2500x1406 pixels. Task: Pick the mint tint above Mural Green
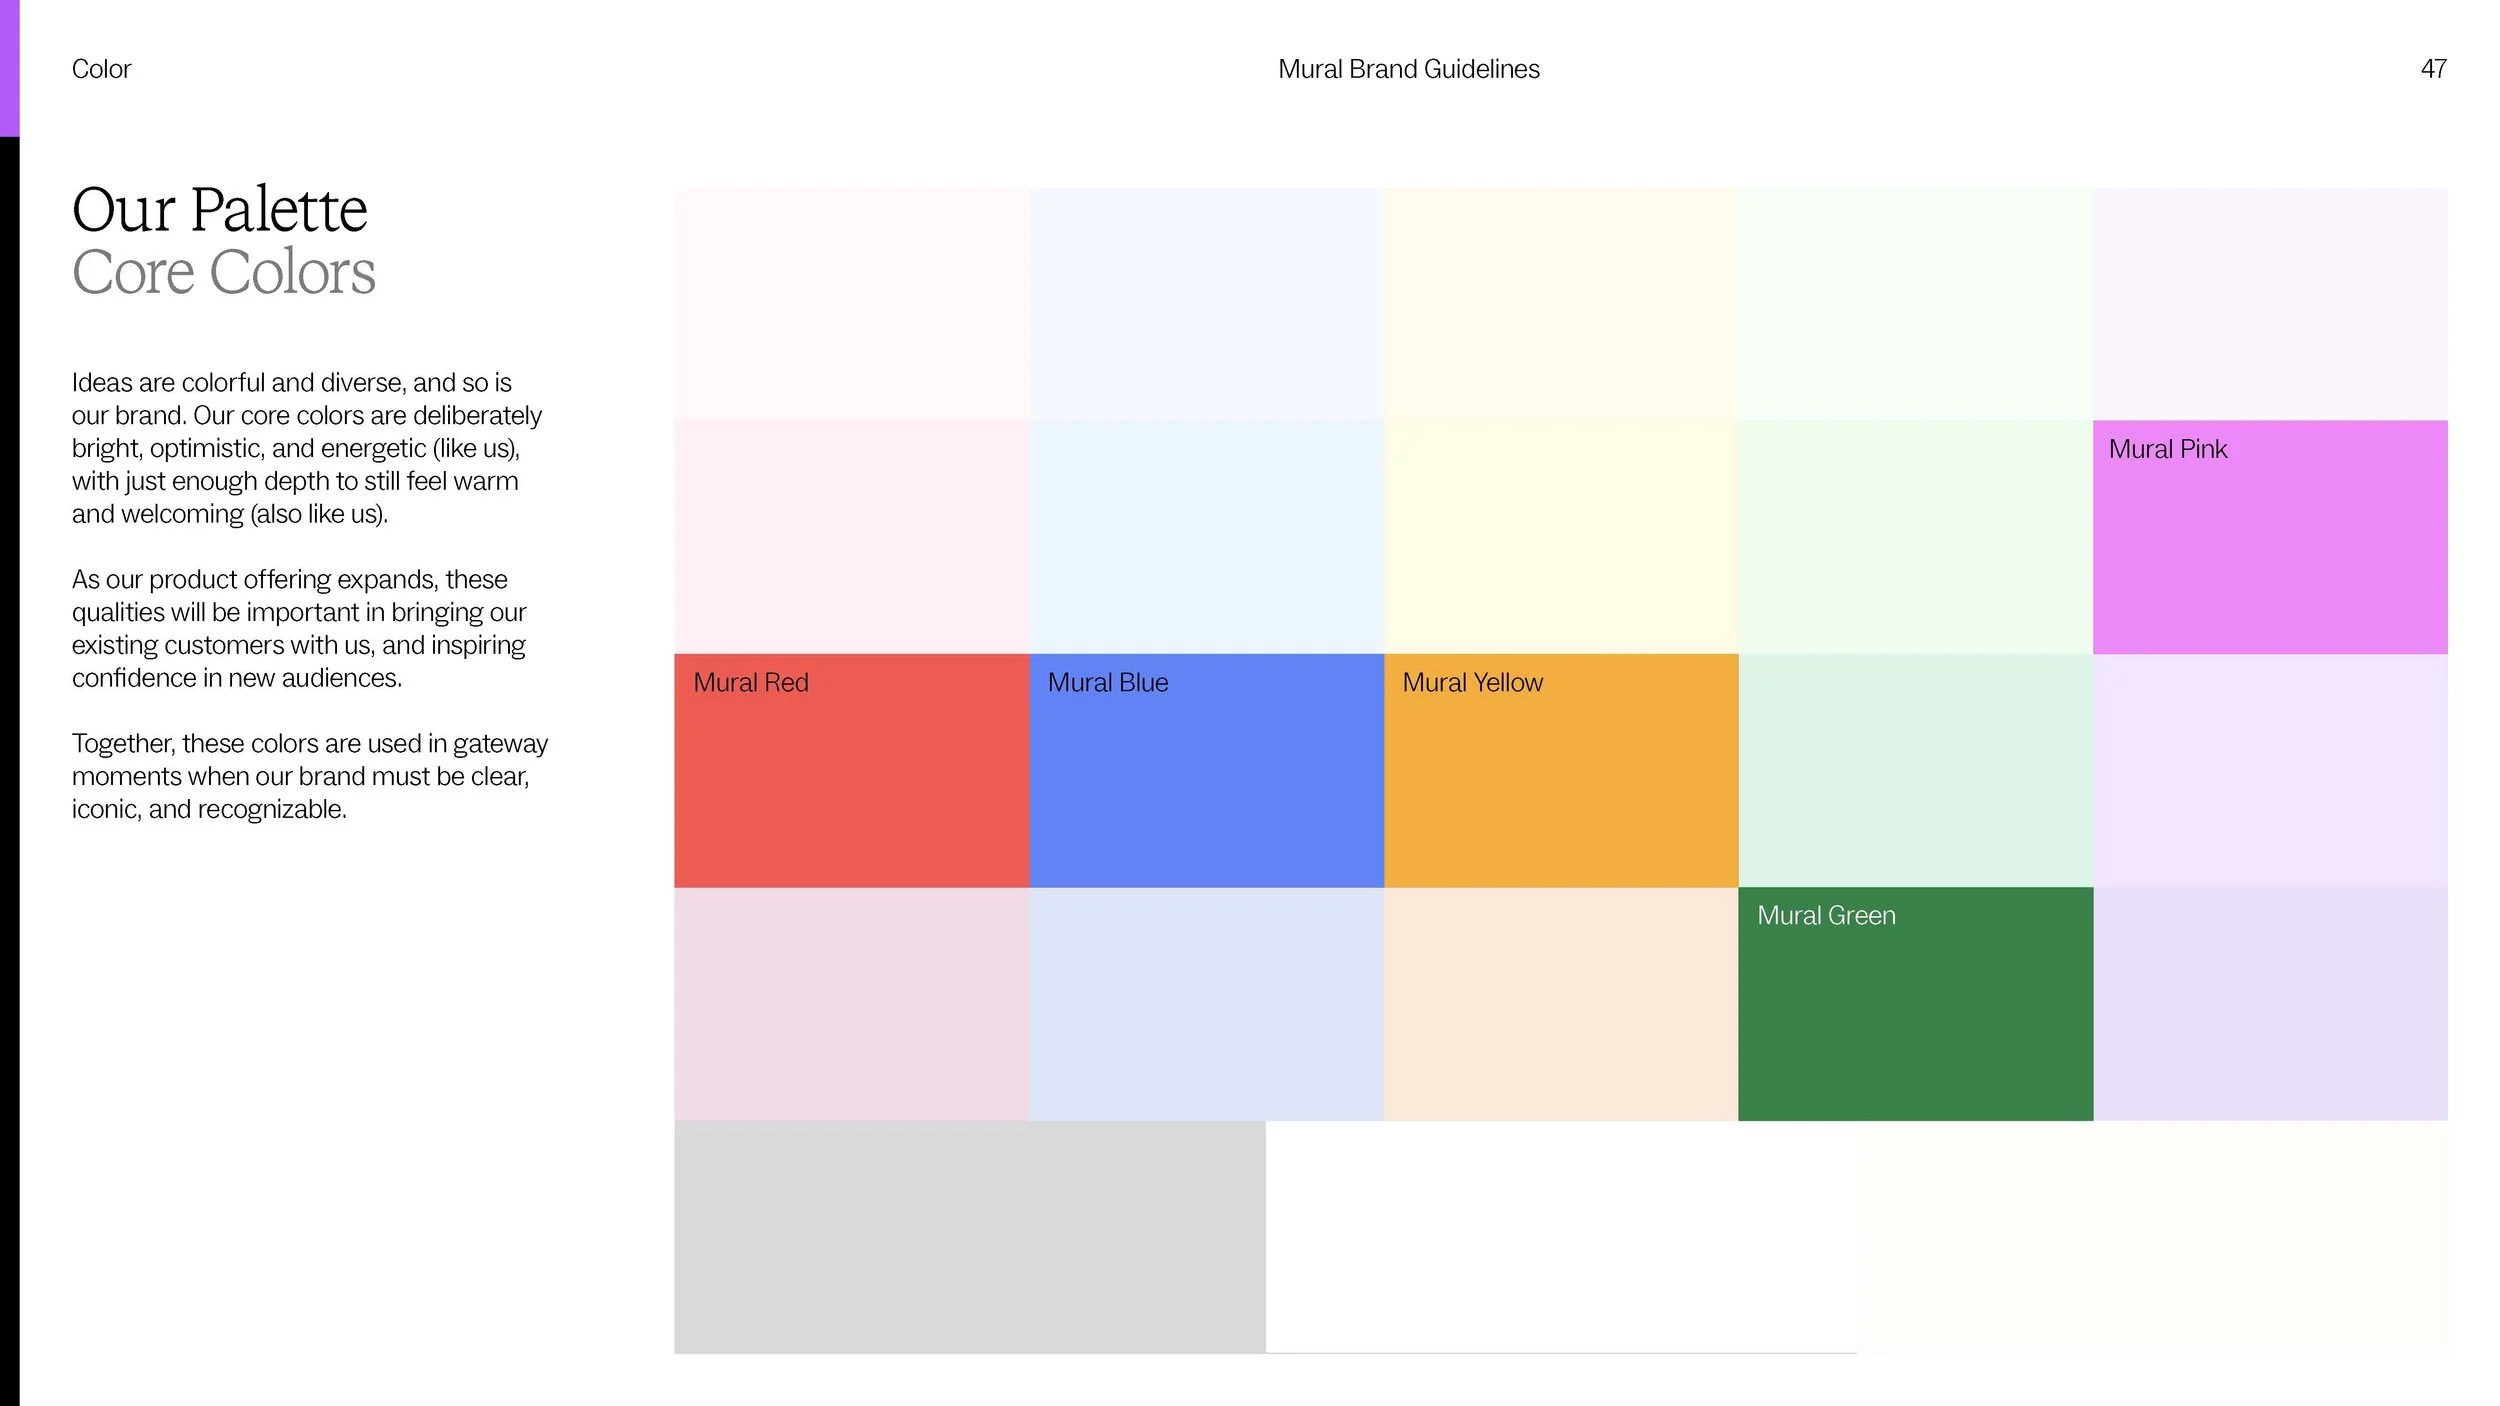pos(1915,770)
